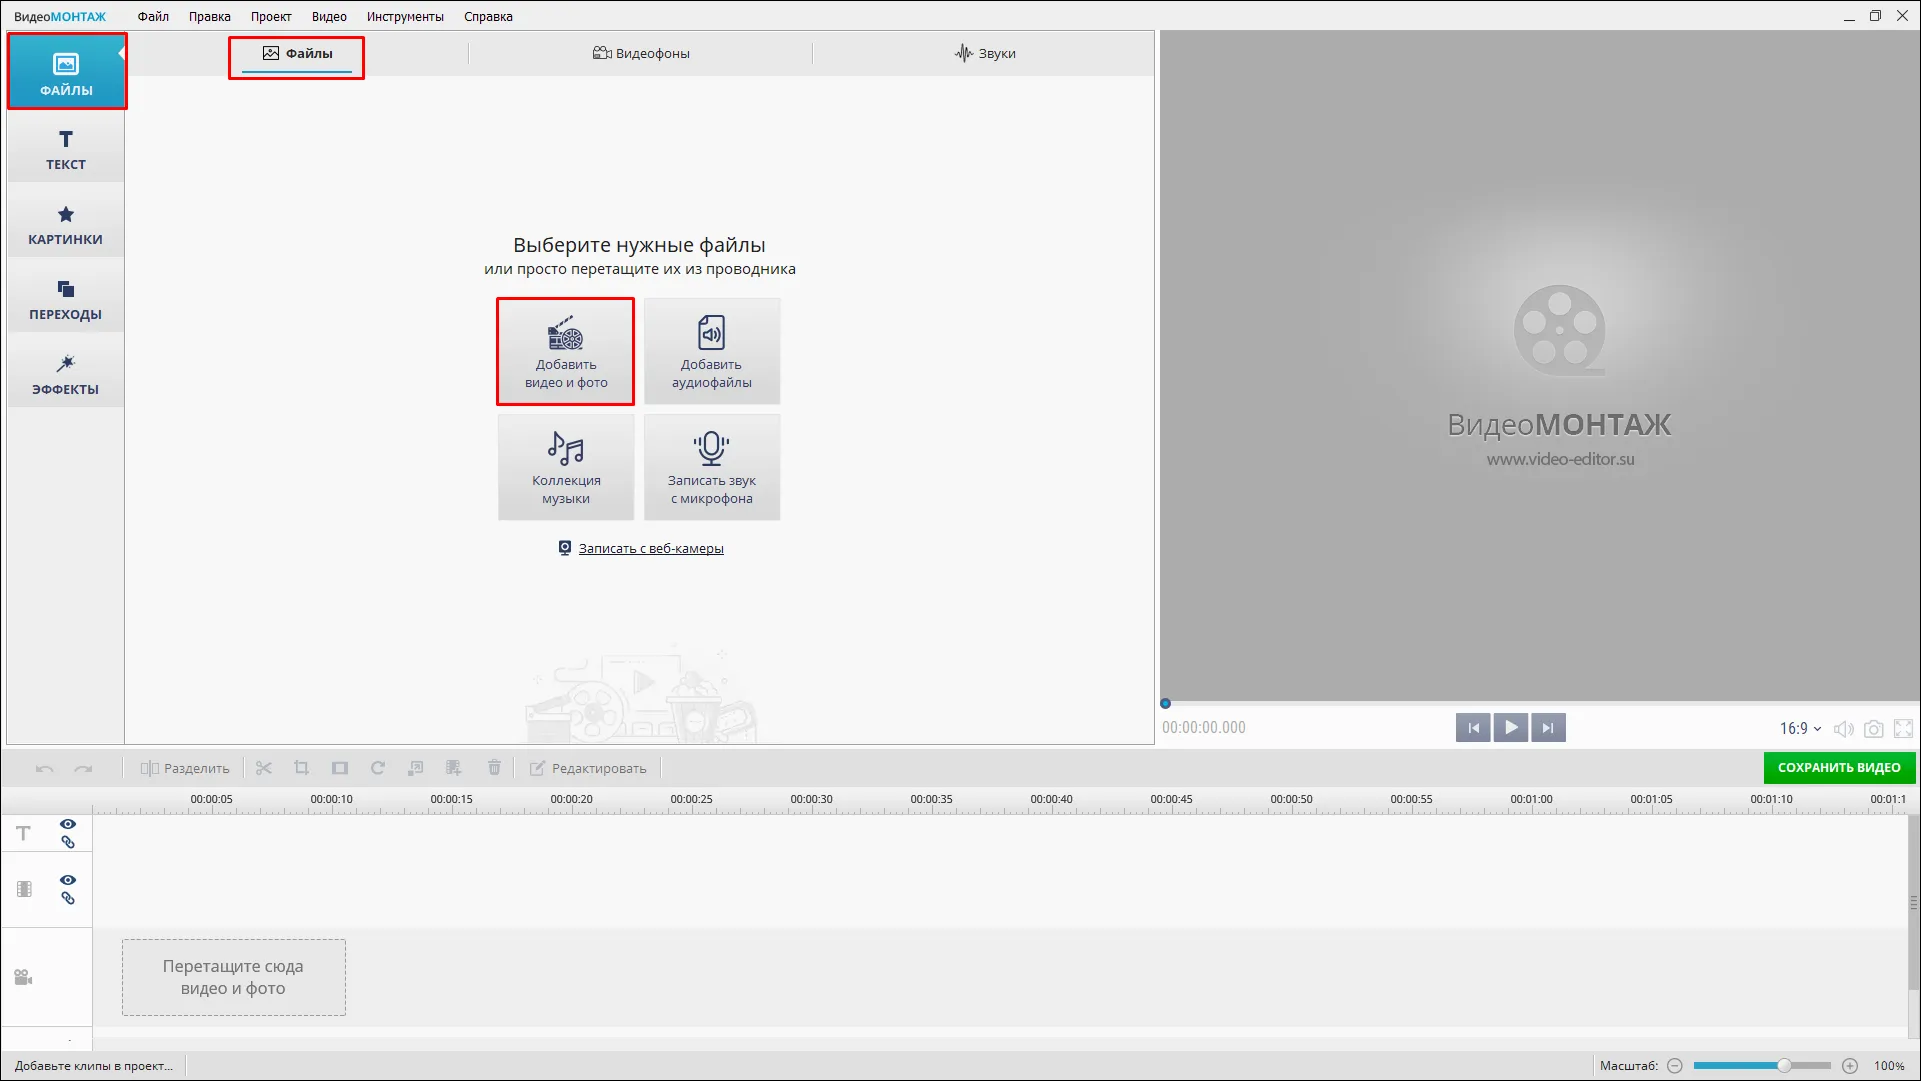Click the rotate clip icon
The width and height of the screenshot is (1921, 1081).
pyautogui.click(x=378, y=768)
